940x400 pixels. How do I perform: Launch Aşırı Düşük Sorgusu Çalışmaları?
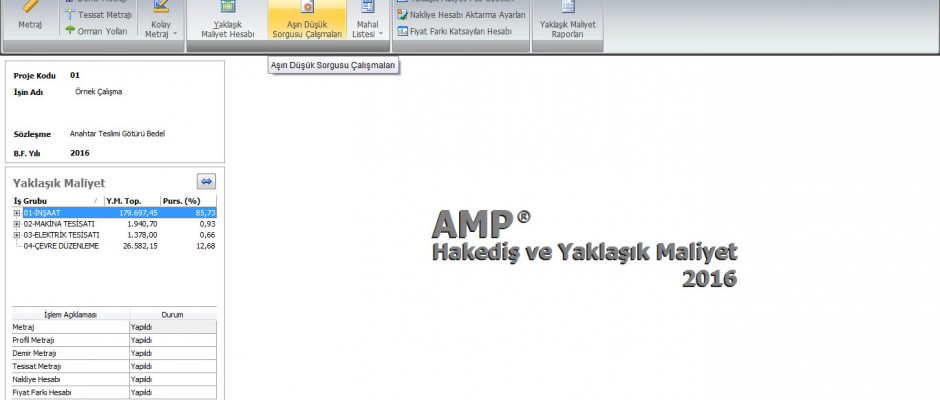pos(307,23)
